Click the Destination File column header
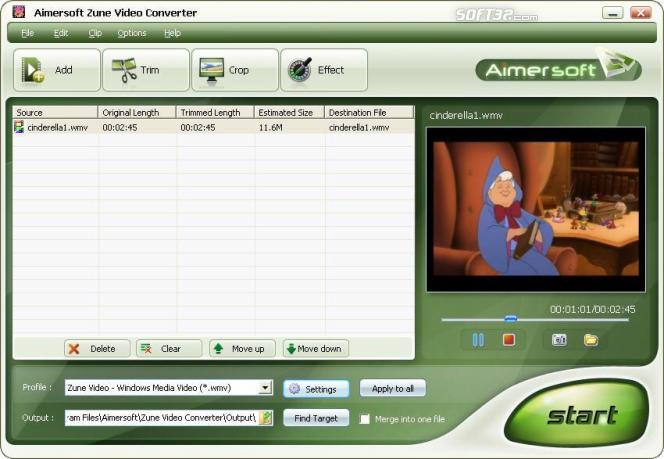Image resolution: width=664 pixels, height=459 pixels. click(369, 113)
